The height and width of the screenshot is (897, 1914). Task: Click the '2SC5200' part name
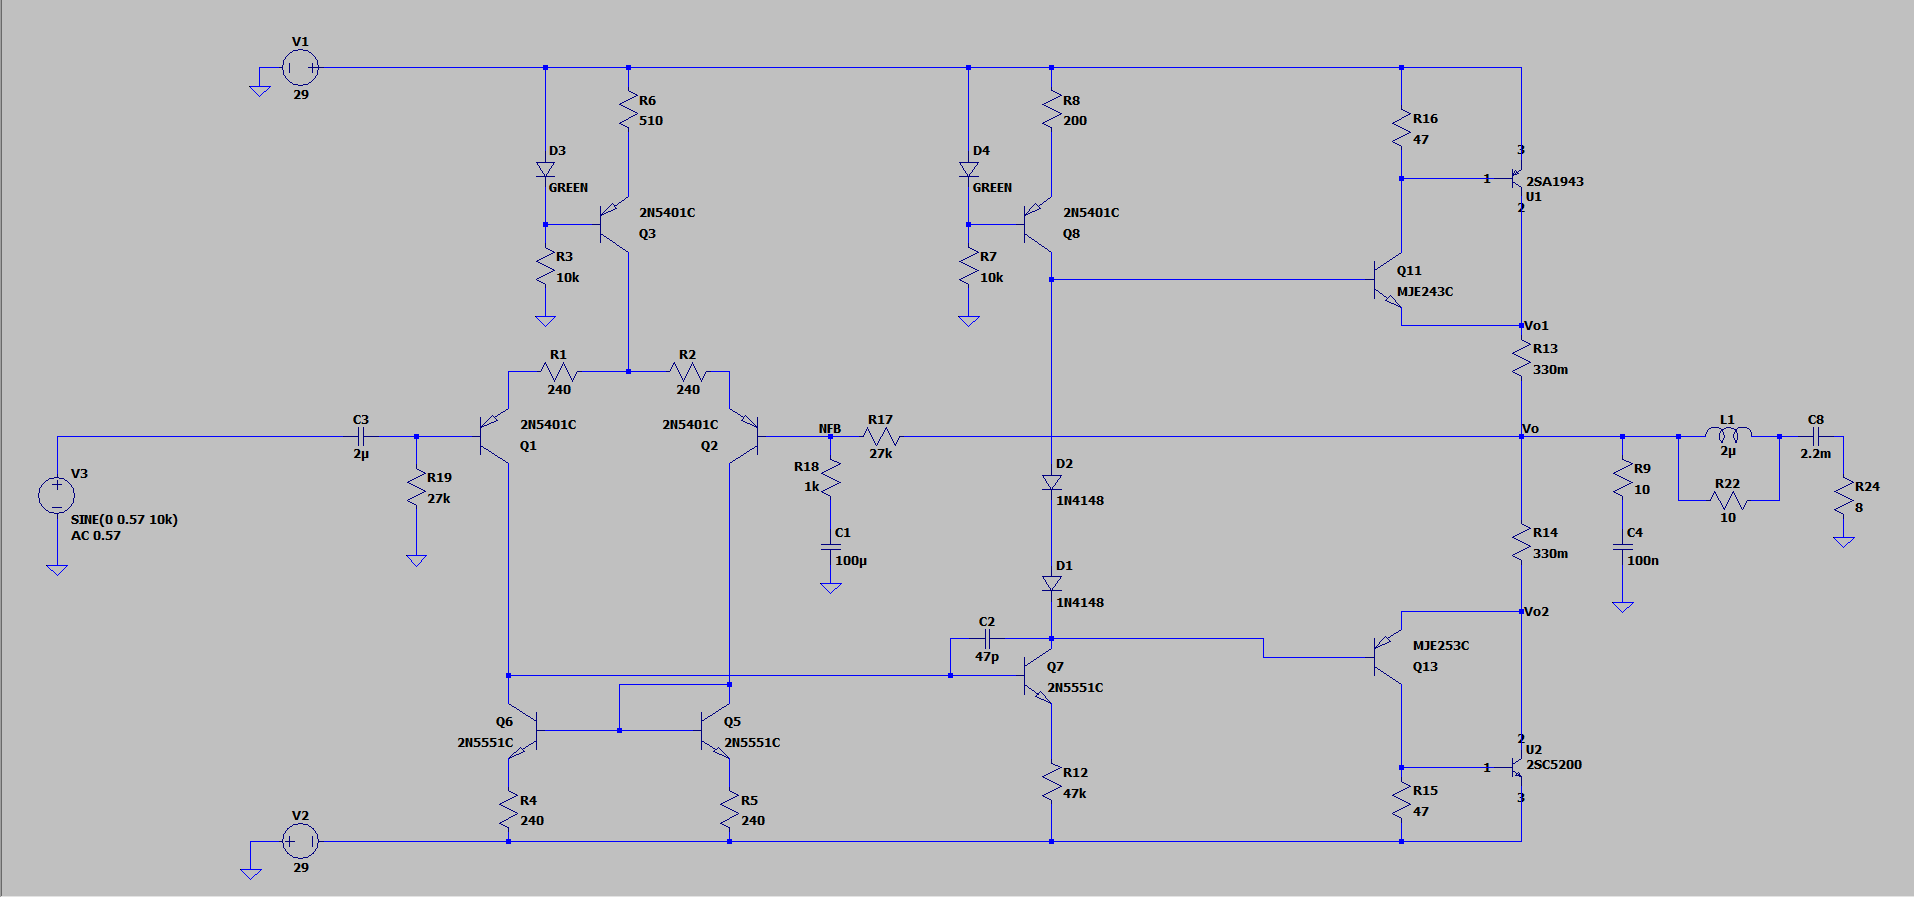click(x=1554, y=765)
